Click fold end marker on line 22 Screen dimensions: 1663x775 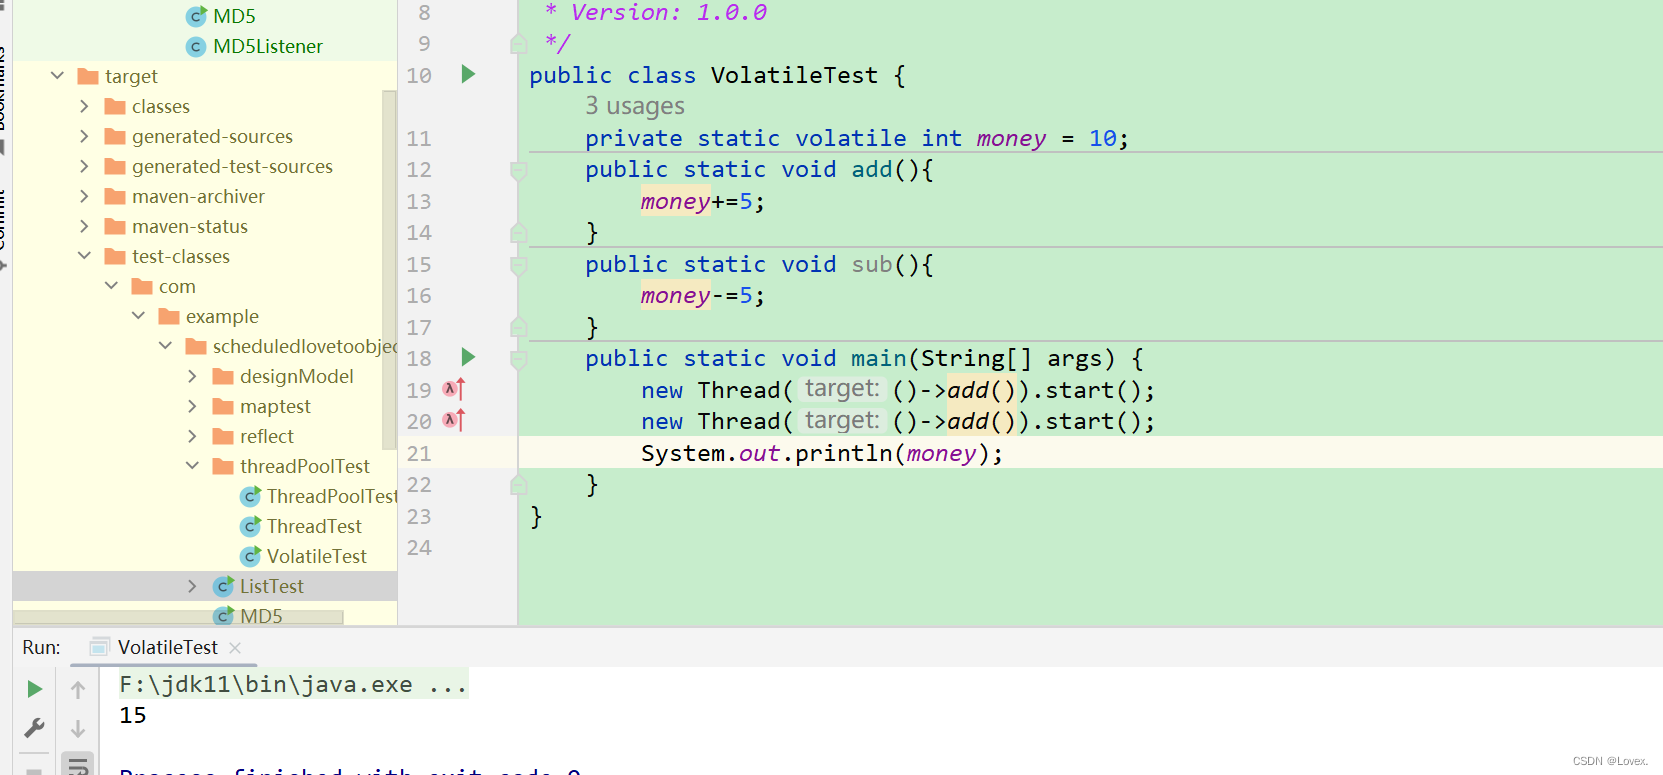pyautogui.click(x=518, y=485)
